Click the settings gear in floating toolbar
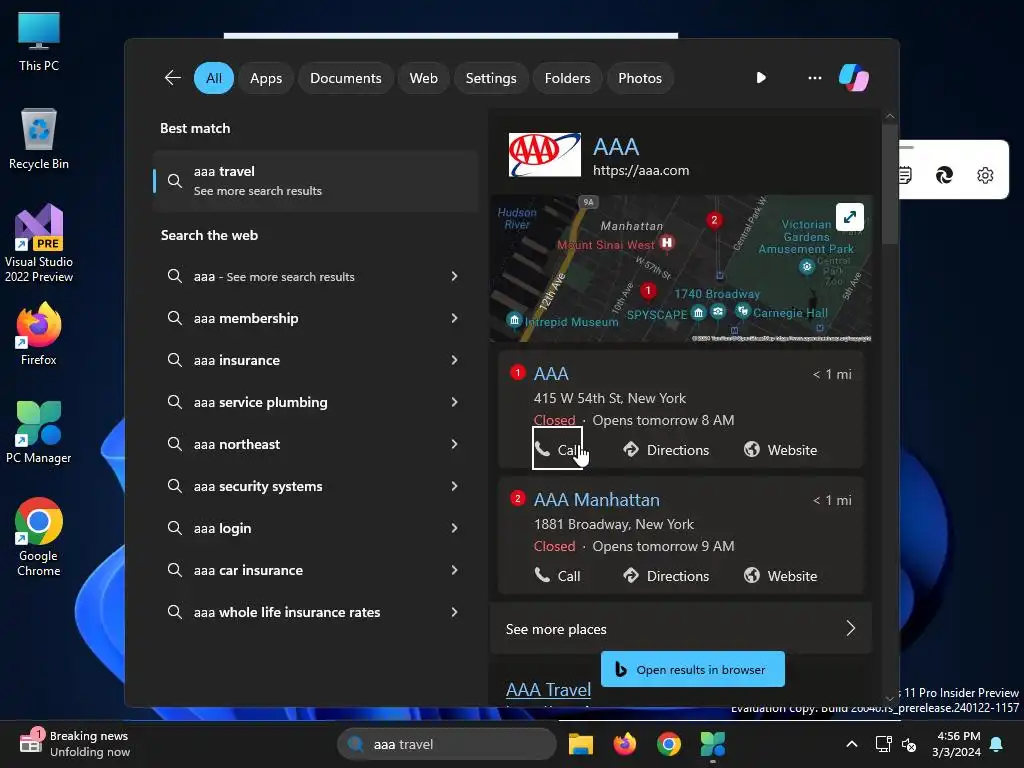Viewport: 1024px width, 768px height. [985, 175]
